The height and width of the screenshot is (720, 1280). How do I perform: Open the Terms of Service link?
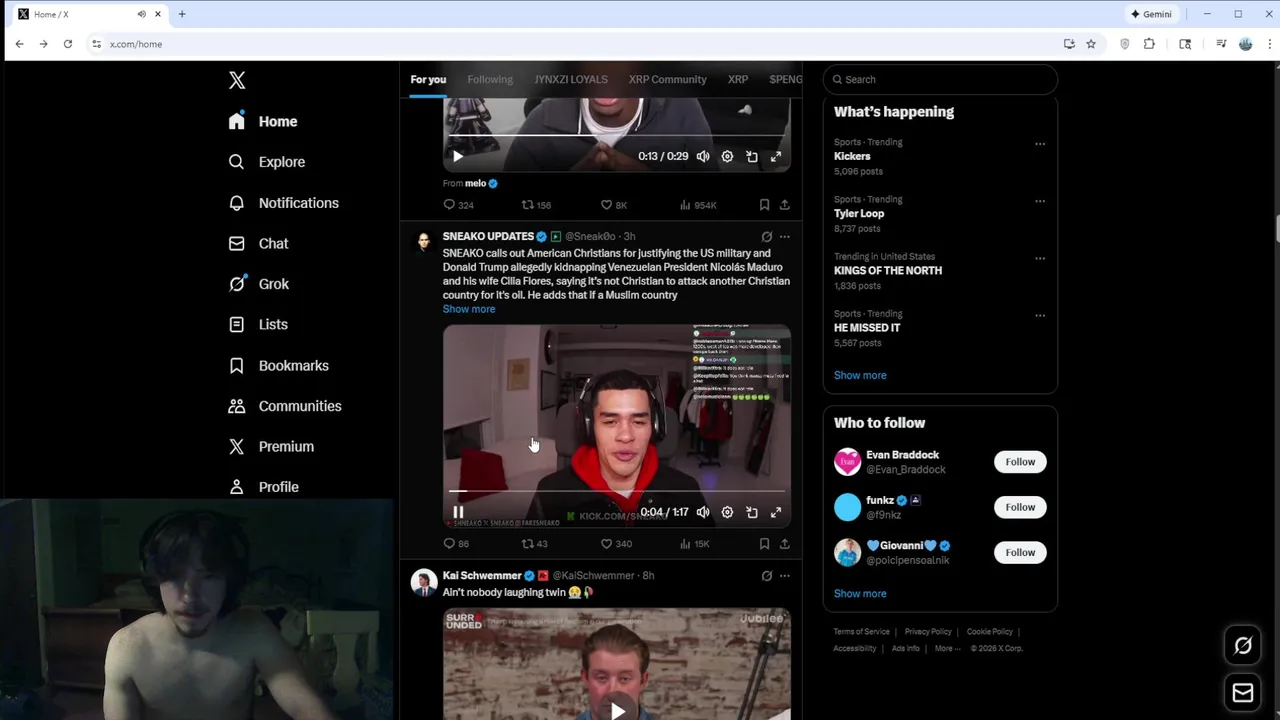click(861, 632)
